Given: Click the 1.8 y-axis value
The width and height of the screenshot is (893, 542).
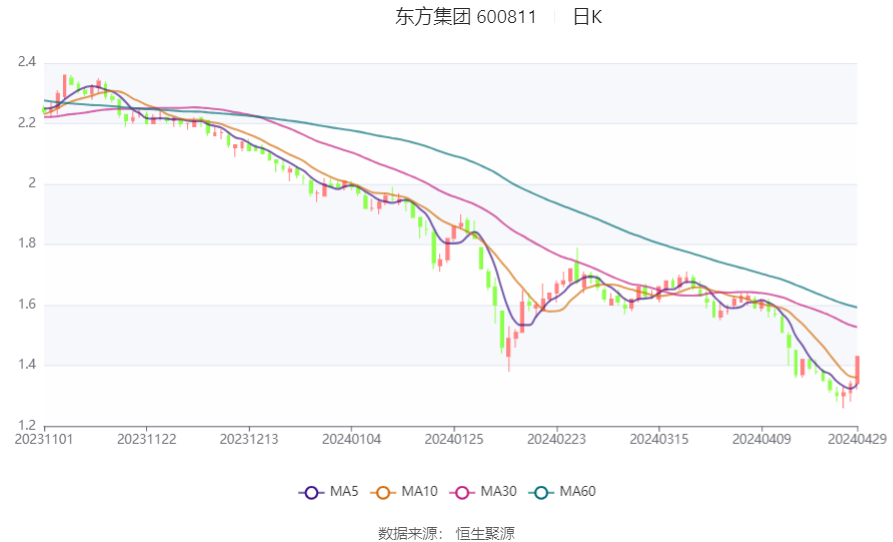Looking at the screenshot, I should click(x=27, y=244).
